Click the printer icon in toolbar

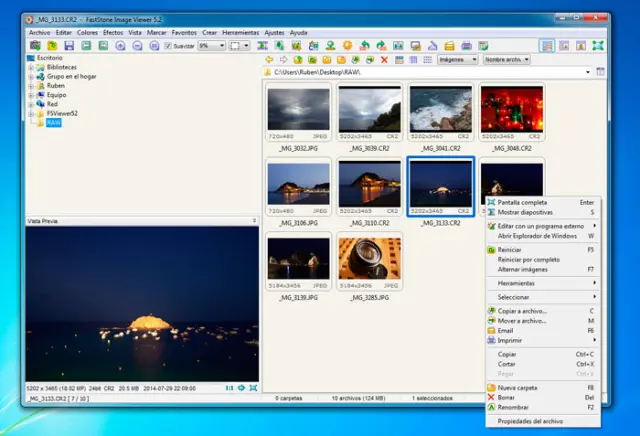467,46
